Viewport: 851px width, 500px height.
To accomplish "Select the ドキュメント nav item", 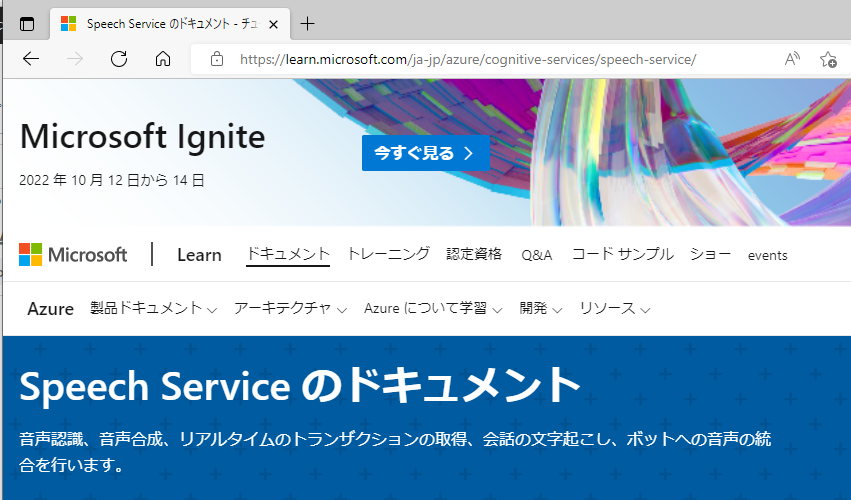I will point(288,255).
